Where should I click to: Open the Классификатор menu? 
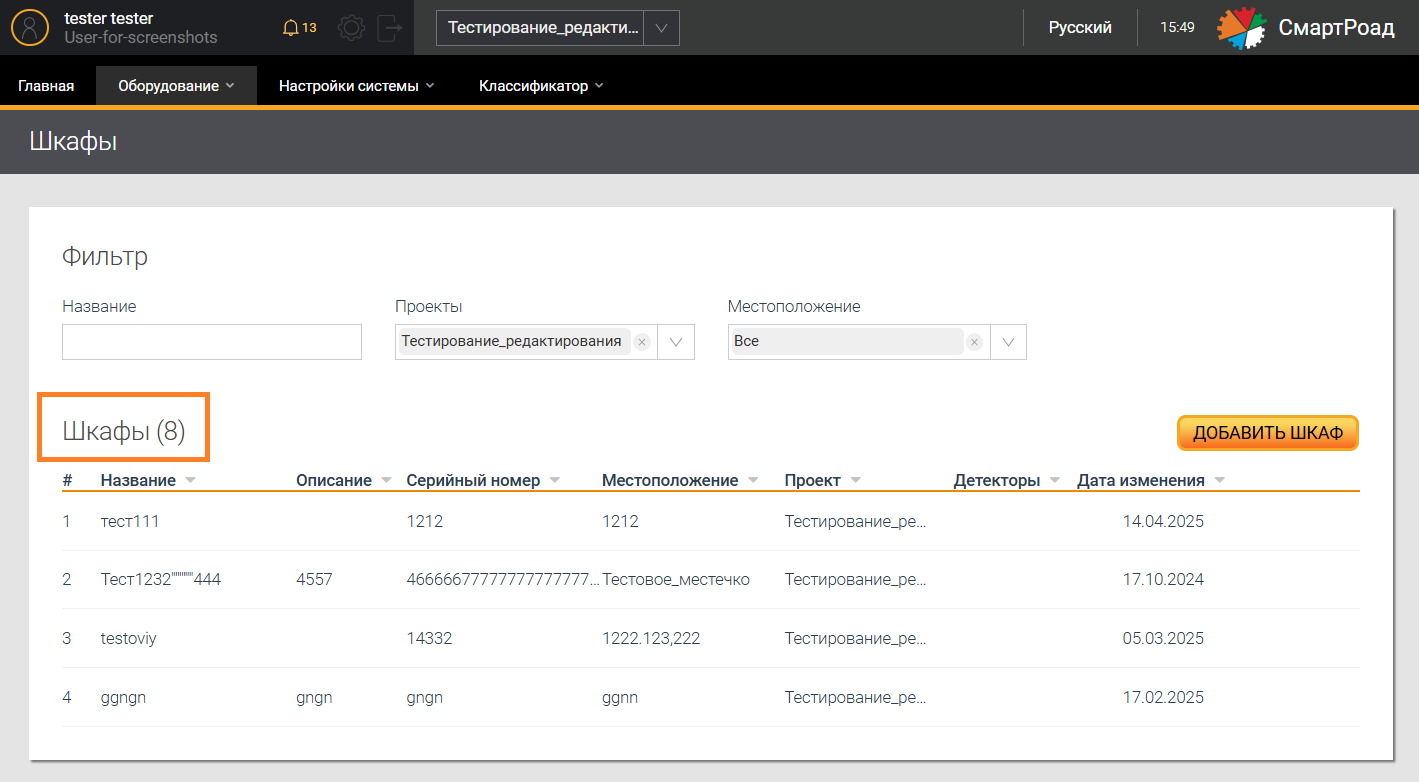541,86
